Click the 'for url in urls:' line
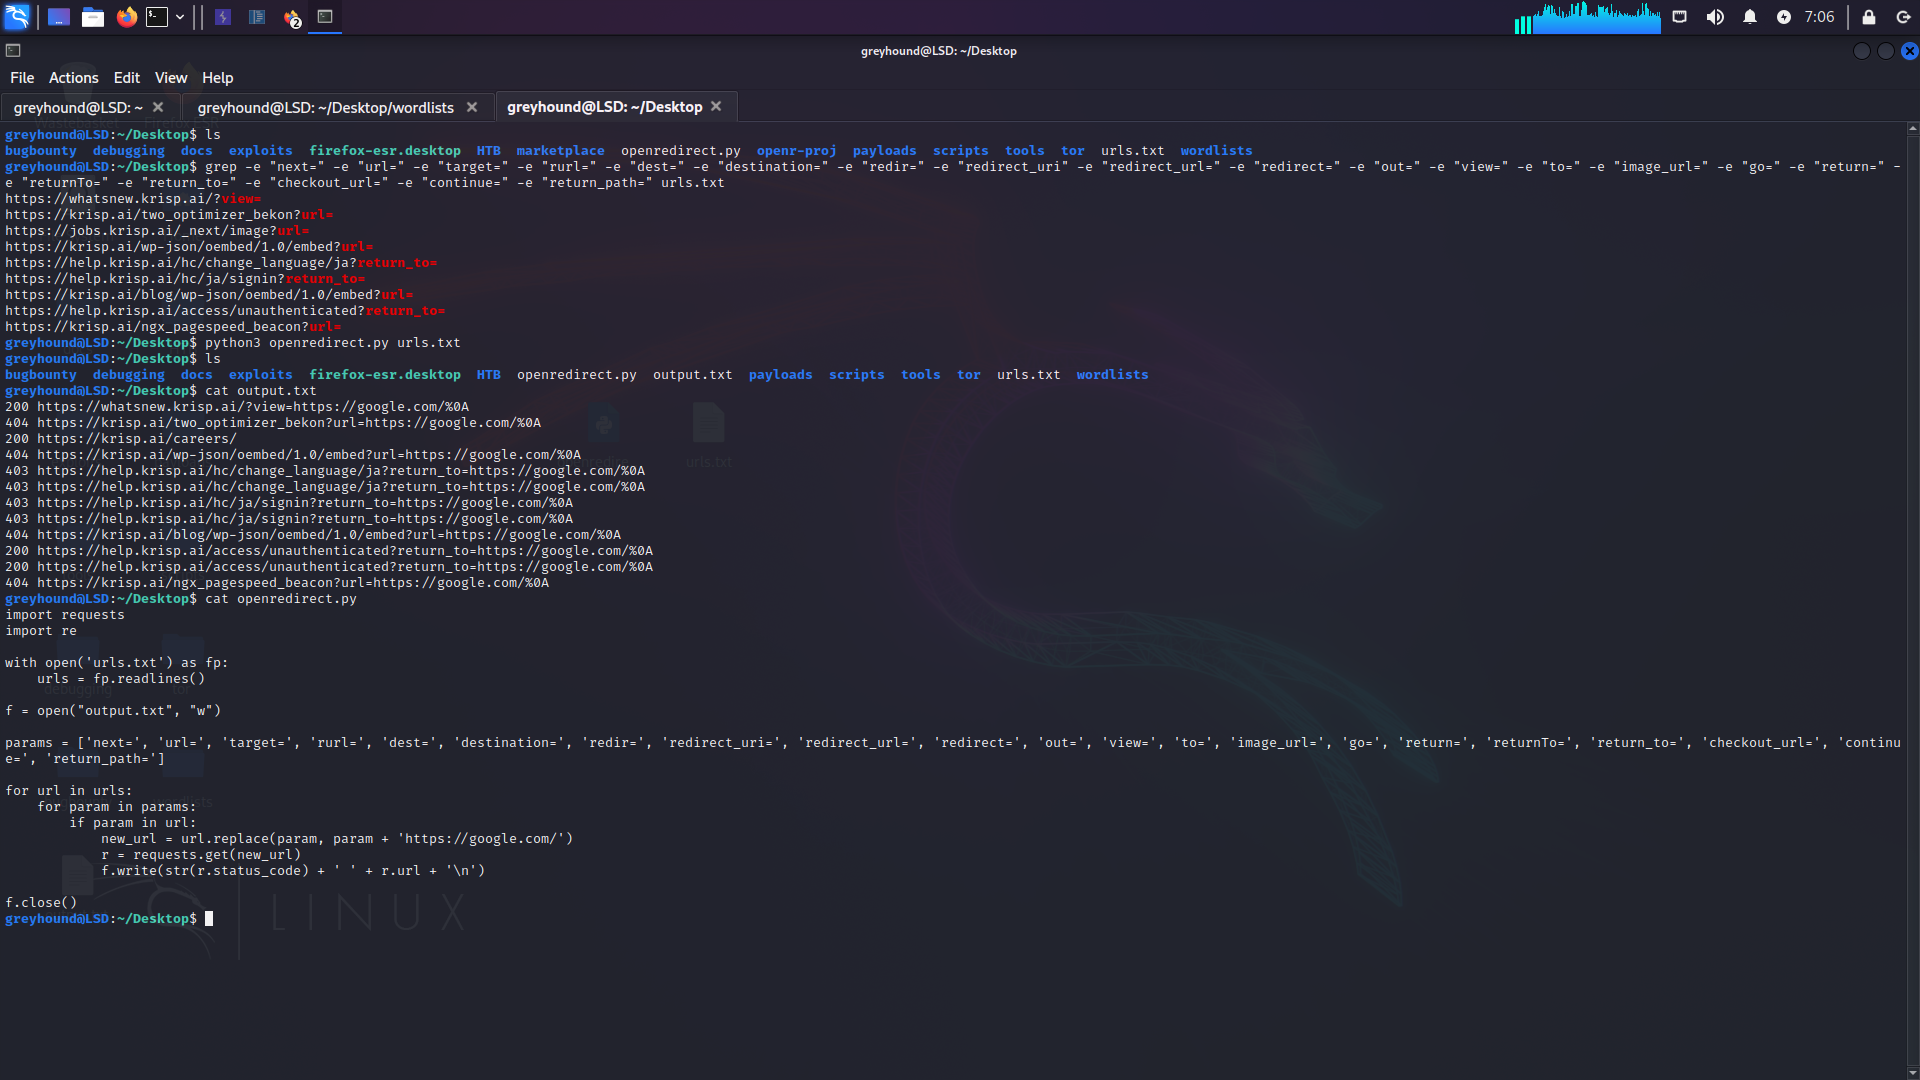Image resolution: width=1920 pixels, height=1080 pixels. tap(69, 791)
